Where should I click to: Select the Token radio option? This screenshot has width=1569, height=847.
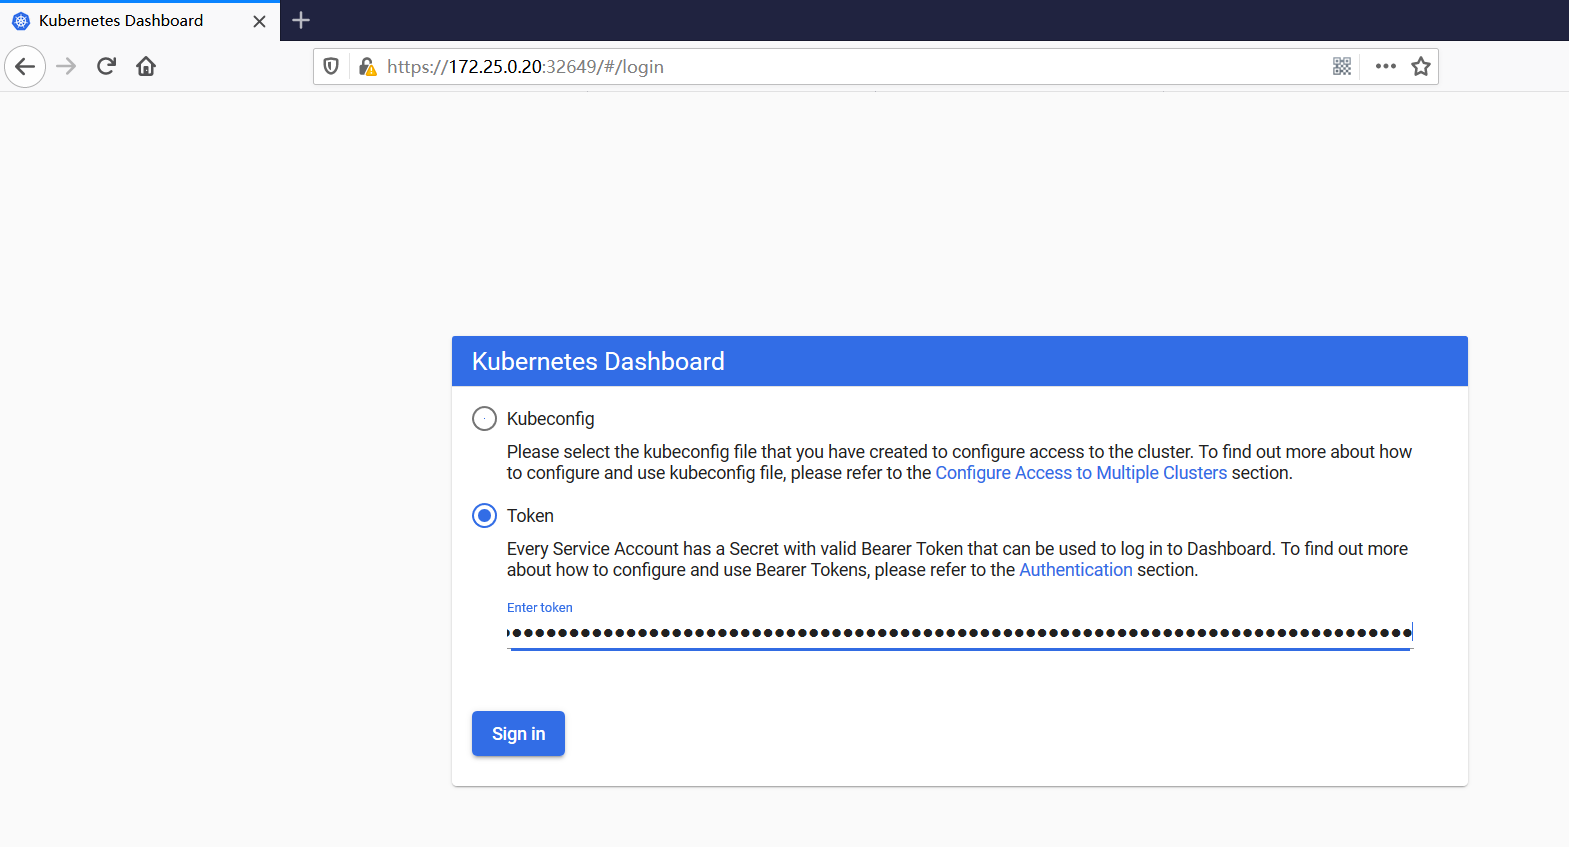pos(484,515)
